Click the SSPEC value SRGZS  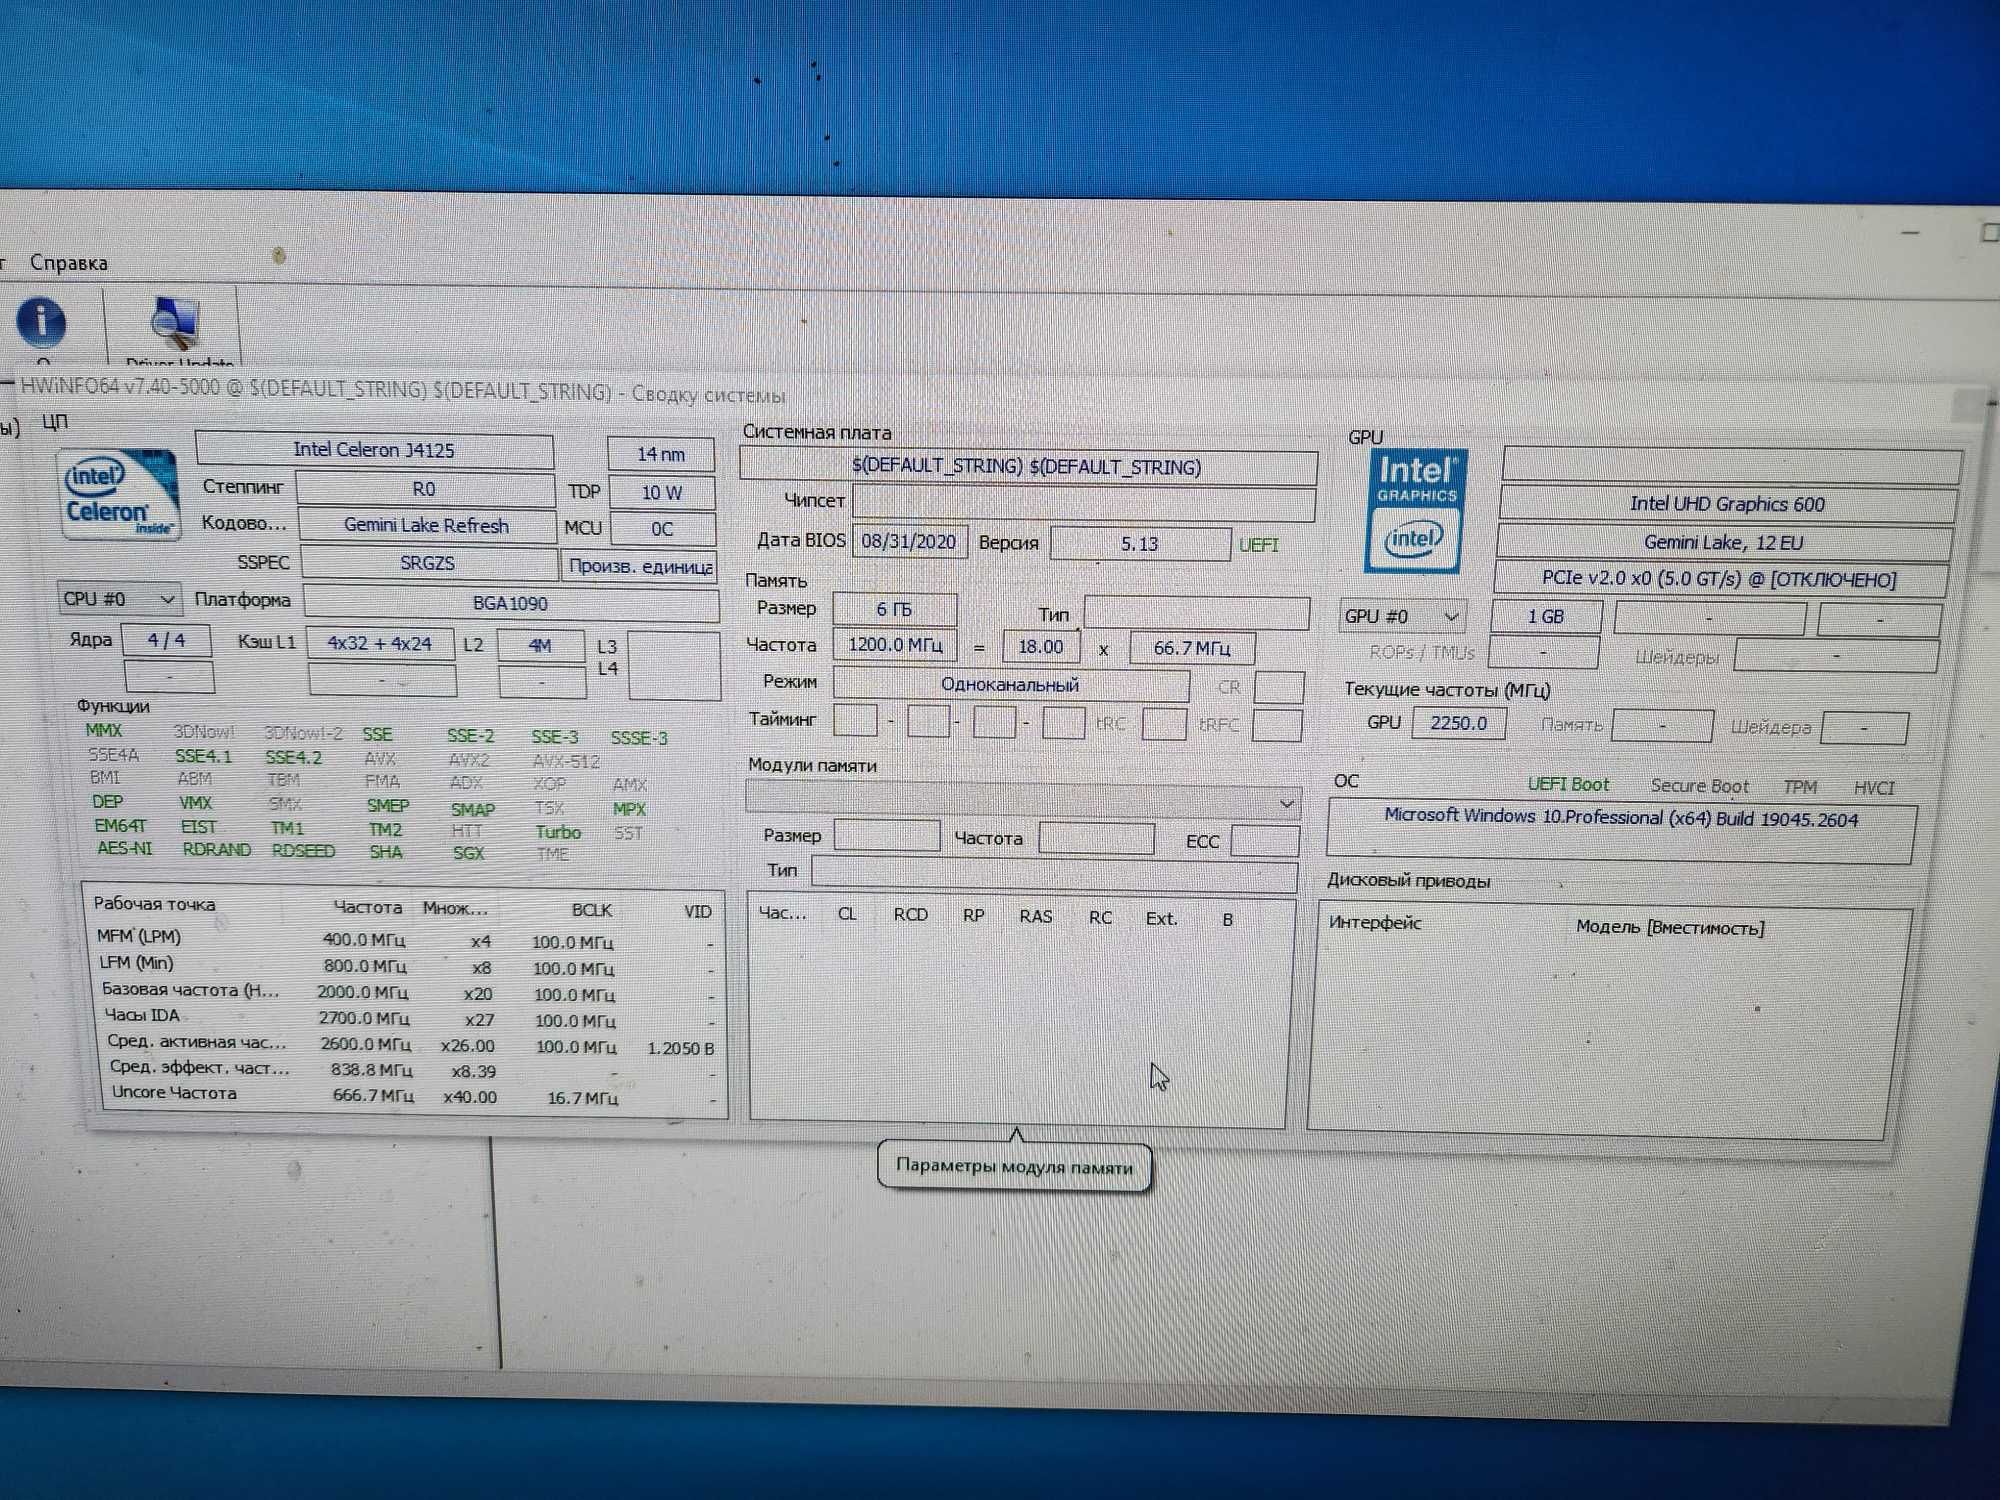(428, 563)
